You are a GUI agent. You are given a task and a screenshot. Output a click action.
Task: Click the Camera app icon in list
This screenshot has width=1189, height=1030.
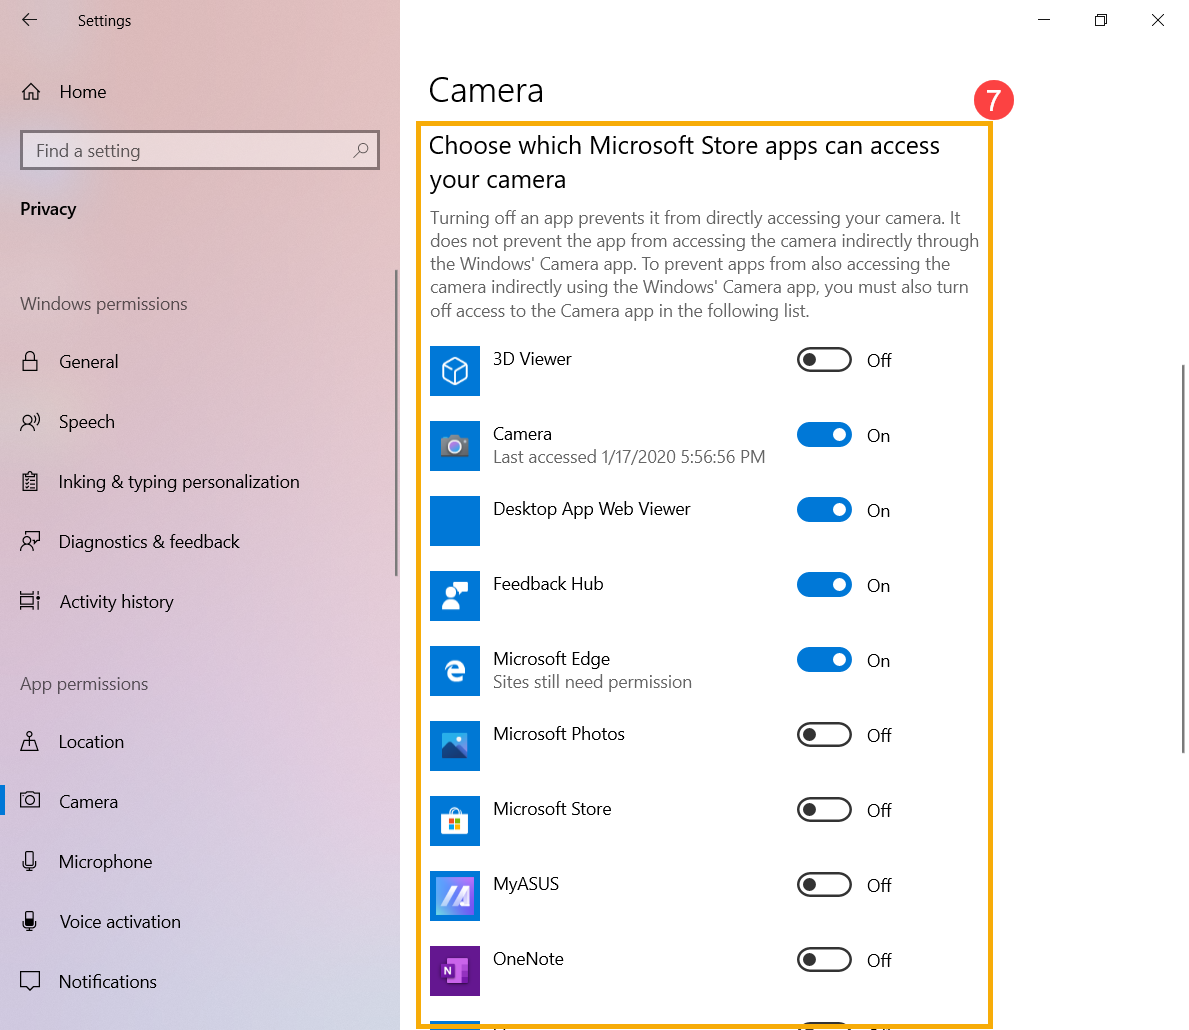(455, 446)
